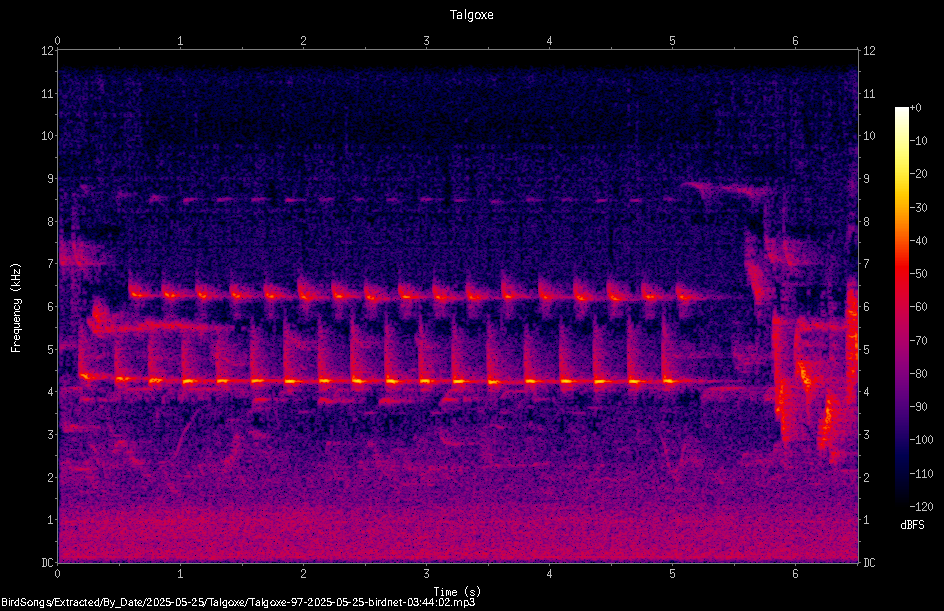Click the 12 kHz label on the left axis

48,51
